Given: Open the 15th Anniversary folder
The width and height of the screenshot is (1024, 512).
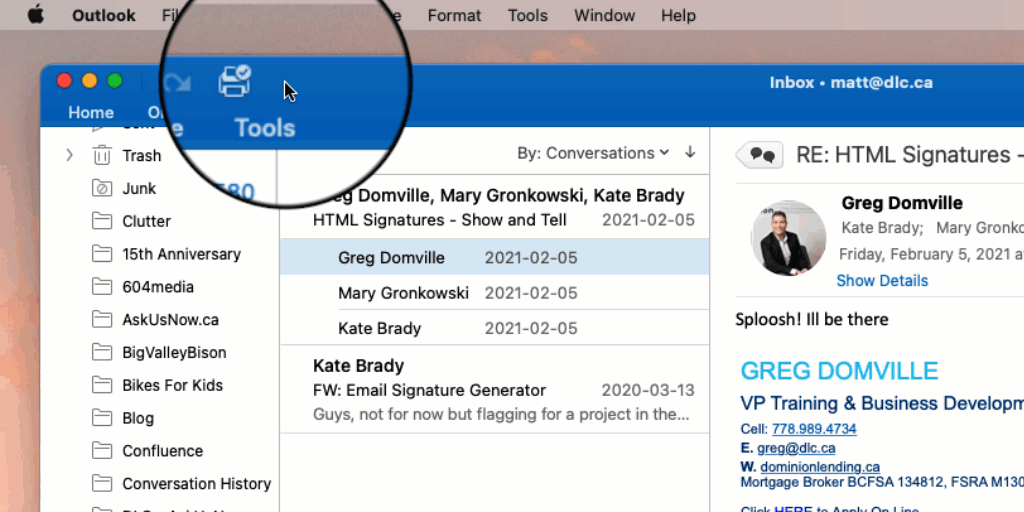Looking at the screenshot, I should coord(182,254).
